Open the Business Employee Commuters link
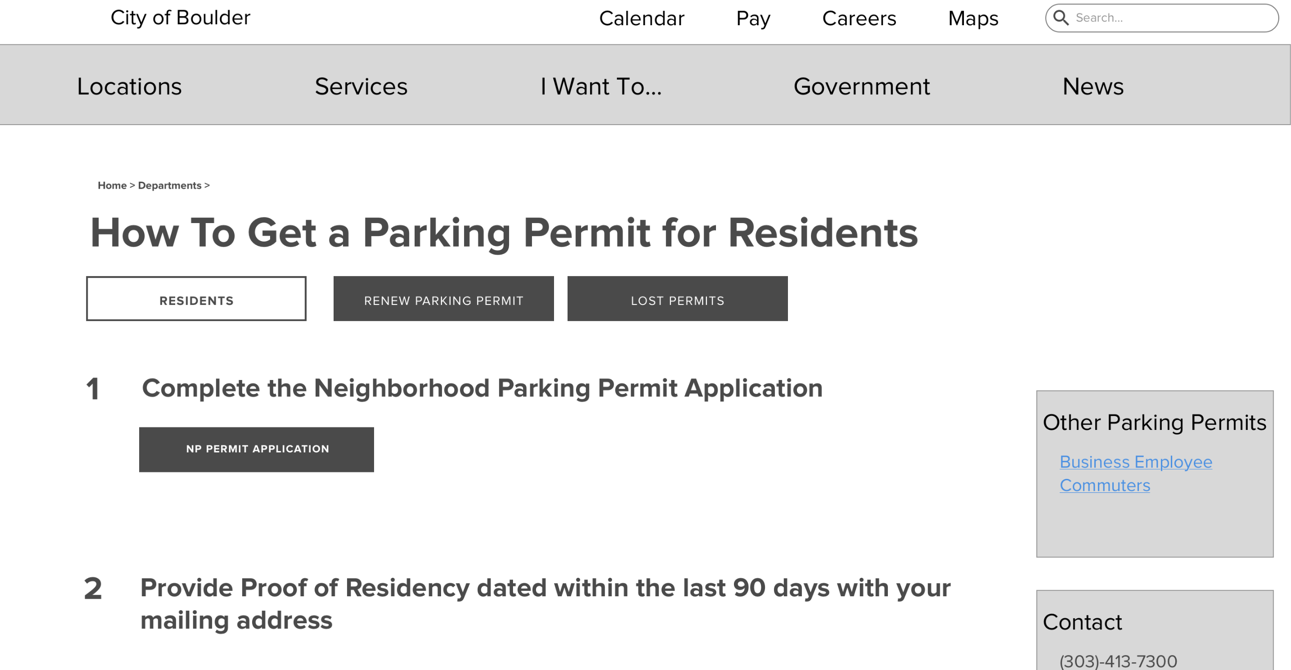This screenshot has width=1291, height=670. pyautogui.click(x=1136, y=473)
